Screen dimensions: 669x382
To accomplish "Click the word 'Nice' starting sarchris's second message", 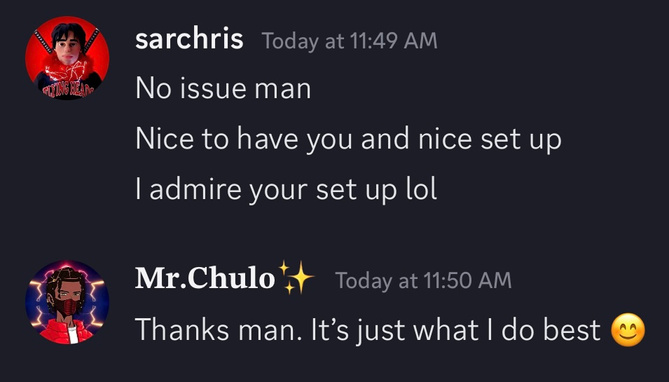I will point(164,139).
